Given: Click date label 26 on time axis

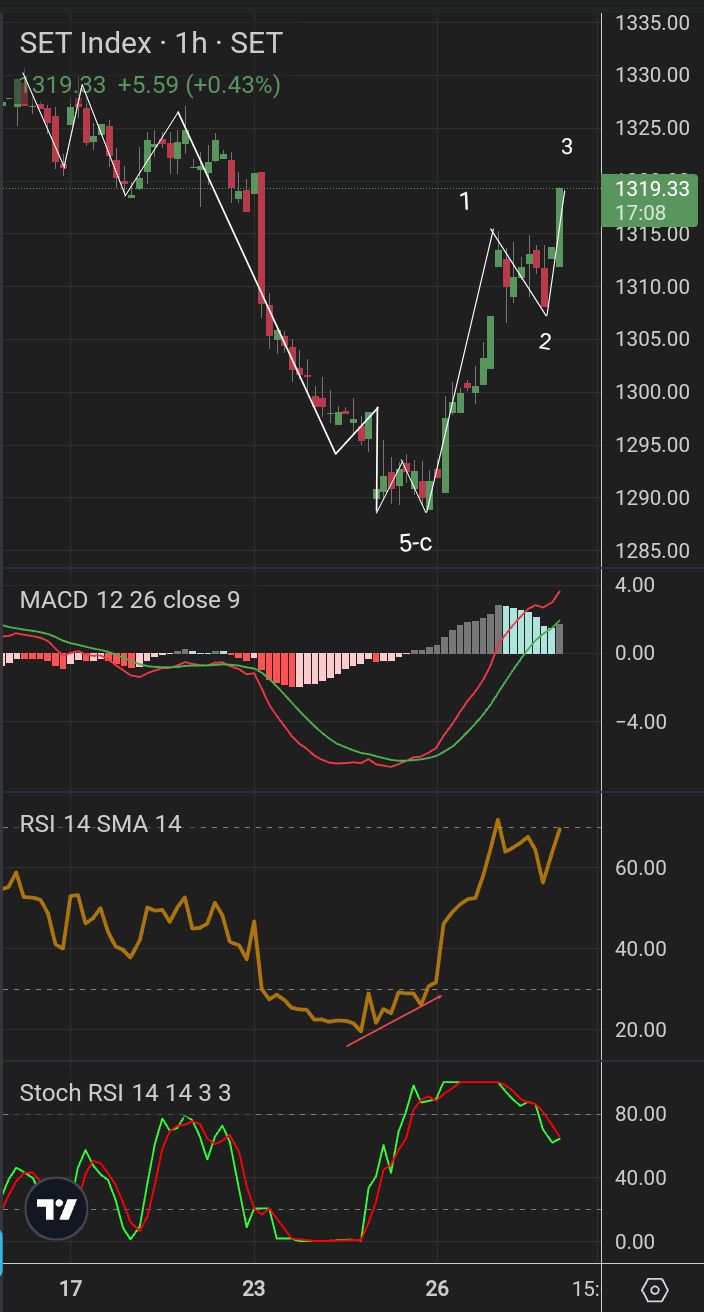Looking at the screenshot, I should 437,1289.
